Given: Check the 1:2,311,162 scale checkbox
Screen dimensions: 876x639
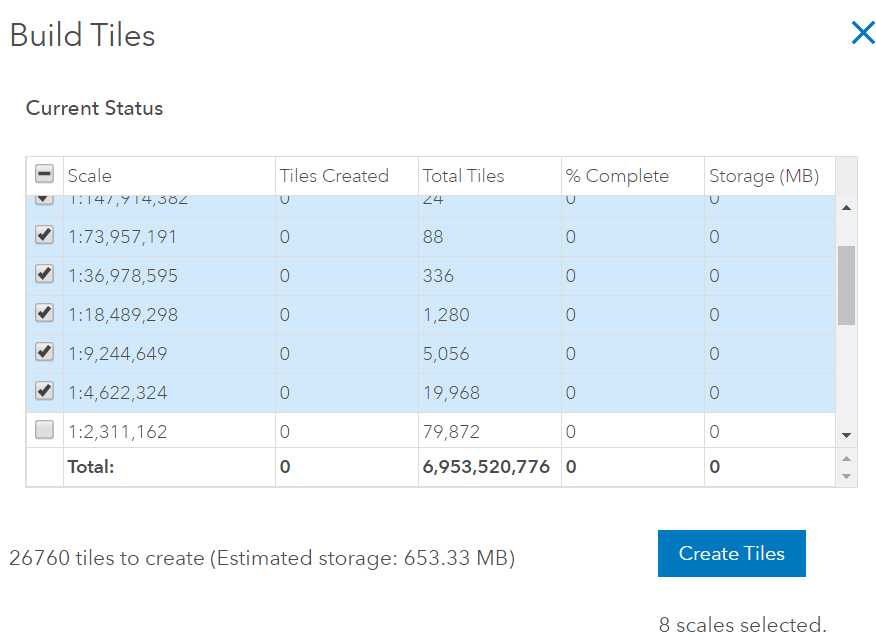Looking at the screenshot, I should pos(44,431).
